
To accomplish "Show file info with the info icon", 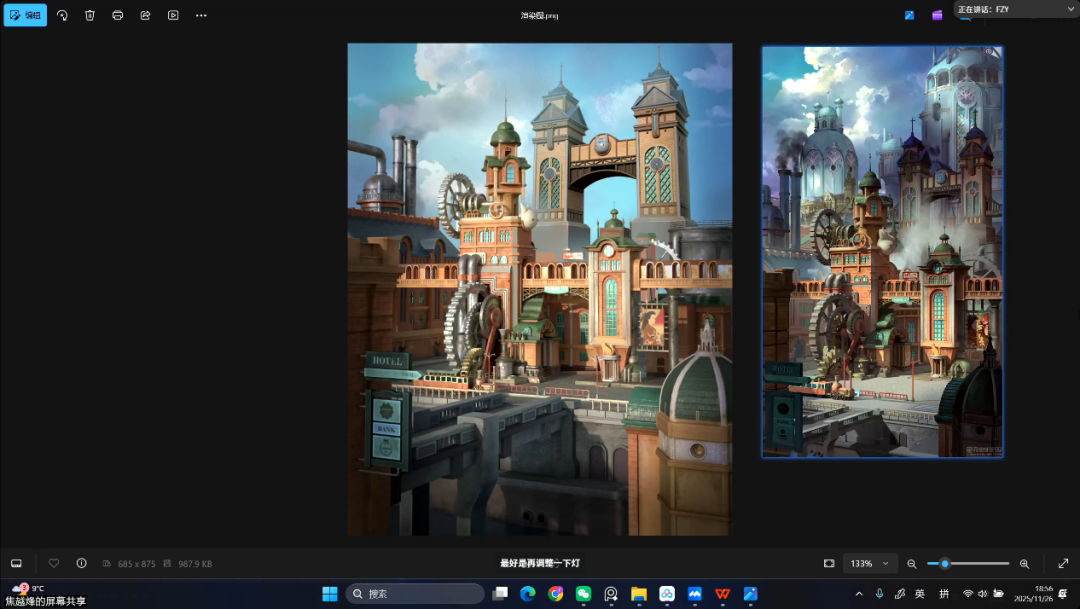I will (x=82, y=563).
